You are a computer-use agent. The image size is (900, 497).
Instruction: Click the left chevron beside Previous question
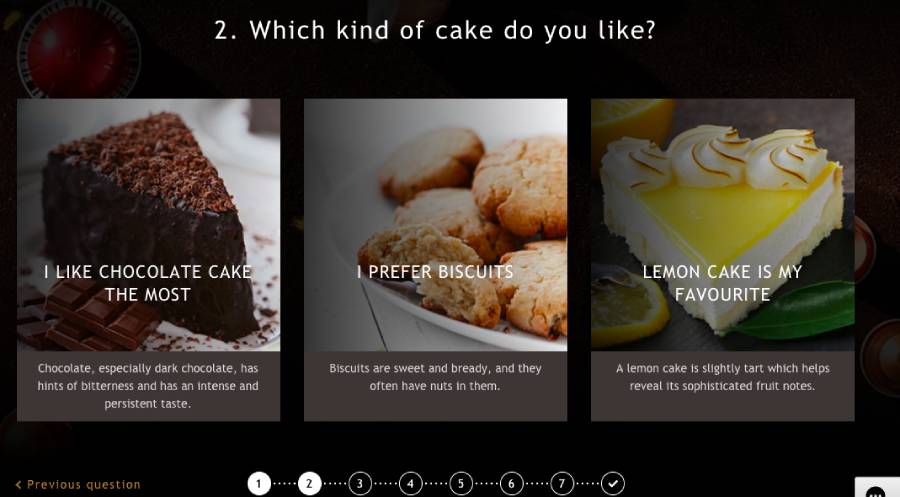[x=18, y=485]
